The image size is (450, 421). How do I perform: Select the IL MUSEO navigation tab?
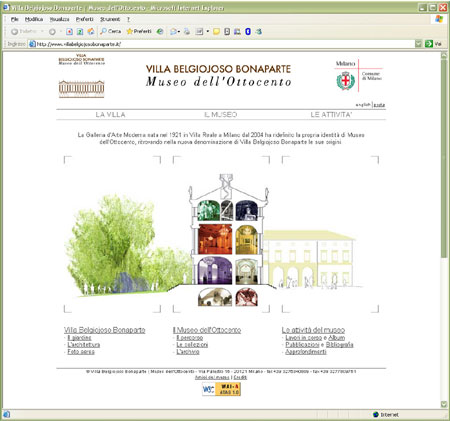click(220, 115)
